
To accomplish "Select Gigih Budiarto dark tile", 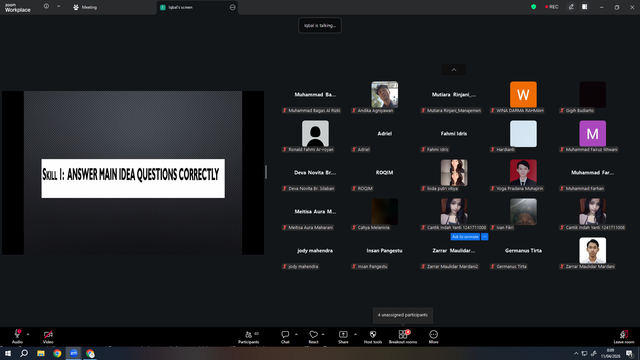I will [593, 95].
